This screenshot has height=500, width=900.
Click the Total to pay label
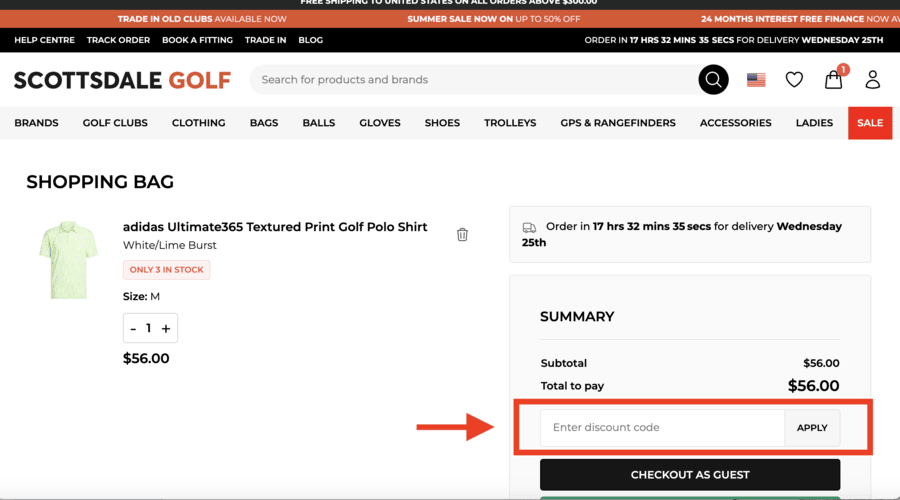572,386
